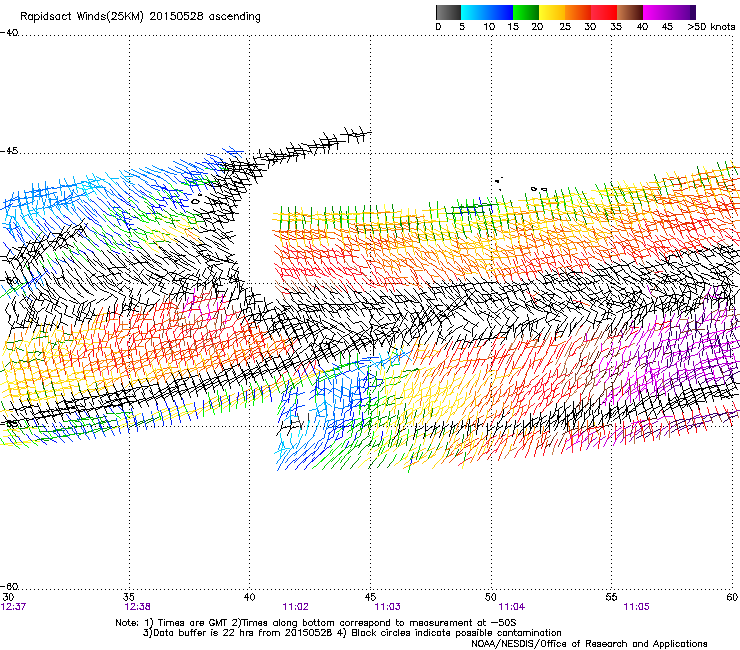
Task: Click the 12:38 pass time label
Action: click(137, 607)
